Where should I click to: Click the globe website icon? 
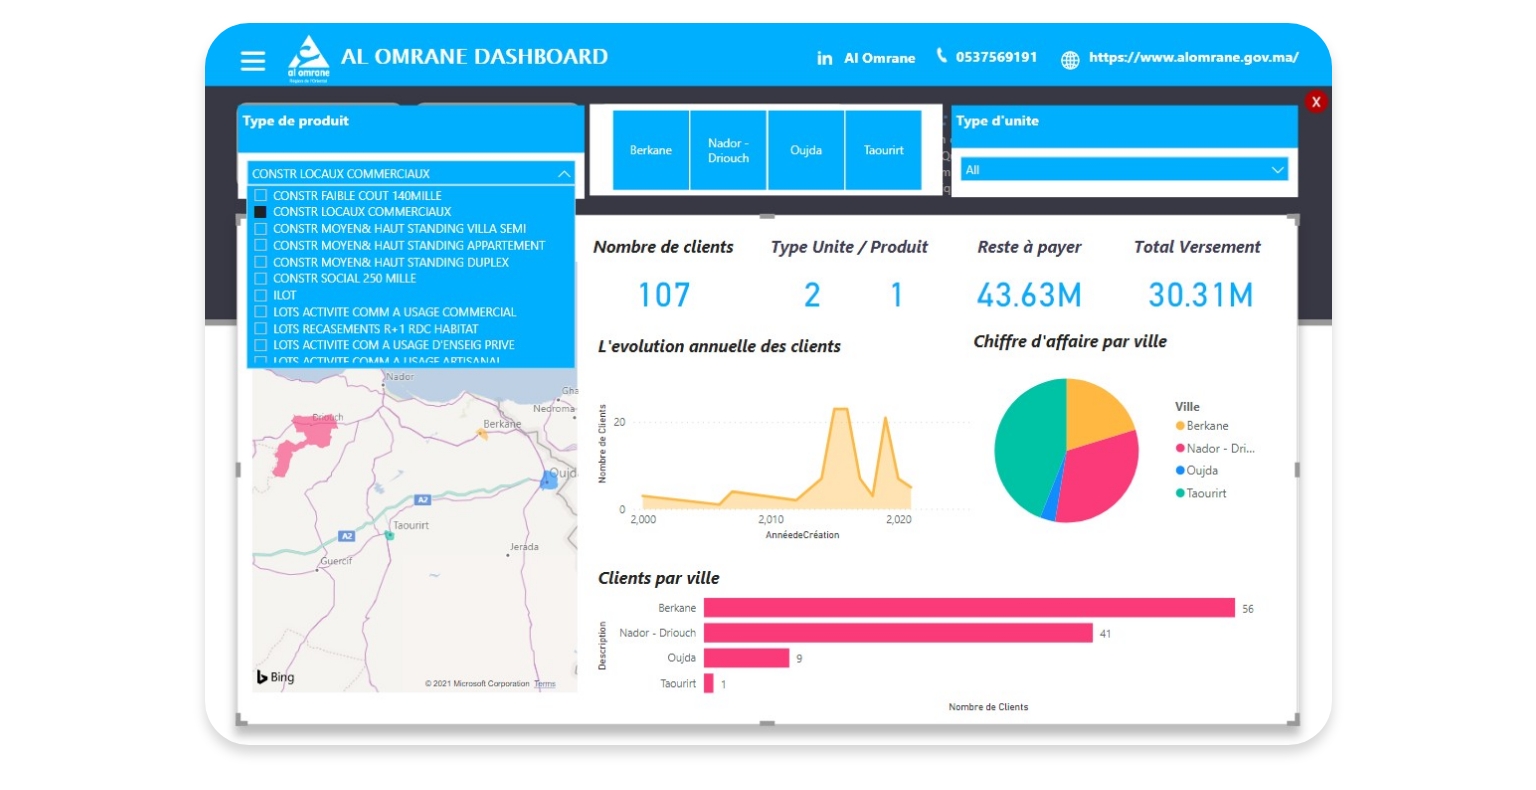click(1070, 60)
